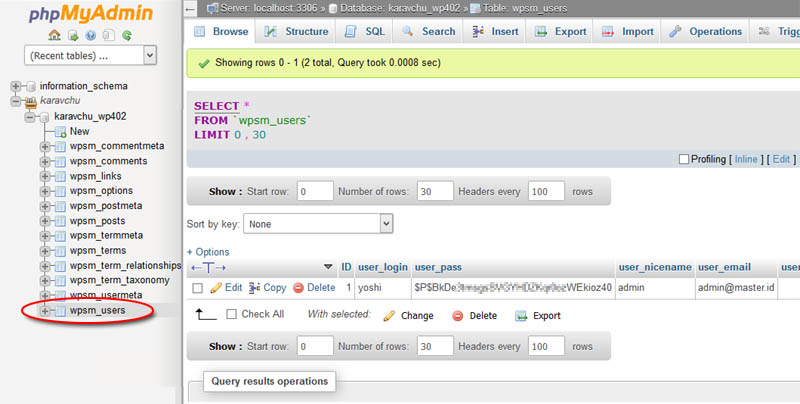Click the log out icon beside home
This screenshot has height=404, width=800.
pyautogui.click(x=73, y=35)
